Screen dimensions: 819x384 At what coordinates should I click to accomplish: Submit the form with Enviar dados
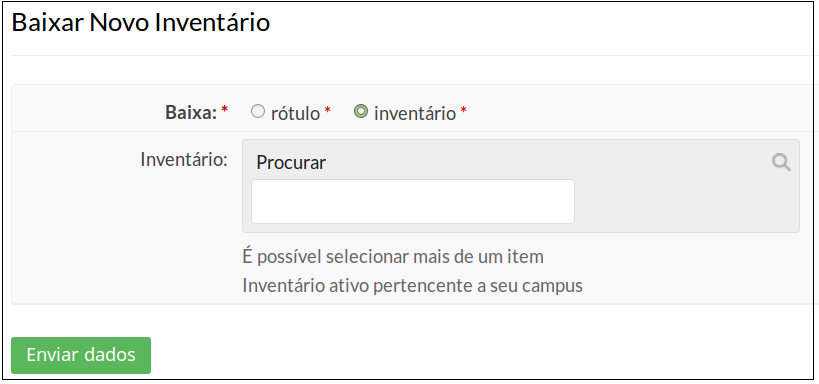click(81, 355)
